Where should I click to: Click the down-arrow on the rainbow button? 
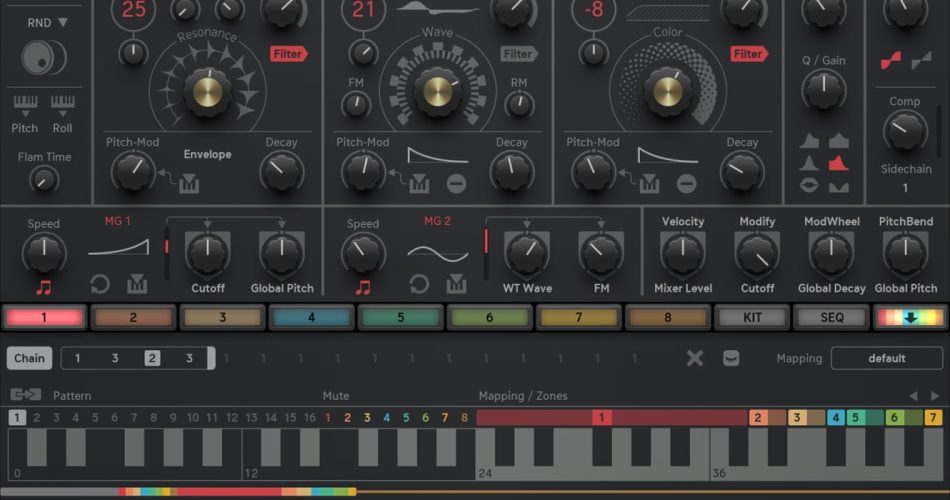pos(910,318)
